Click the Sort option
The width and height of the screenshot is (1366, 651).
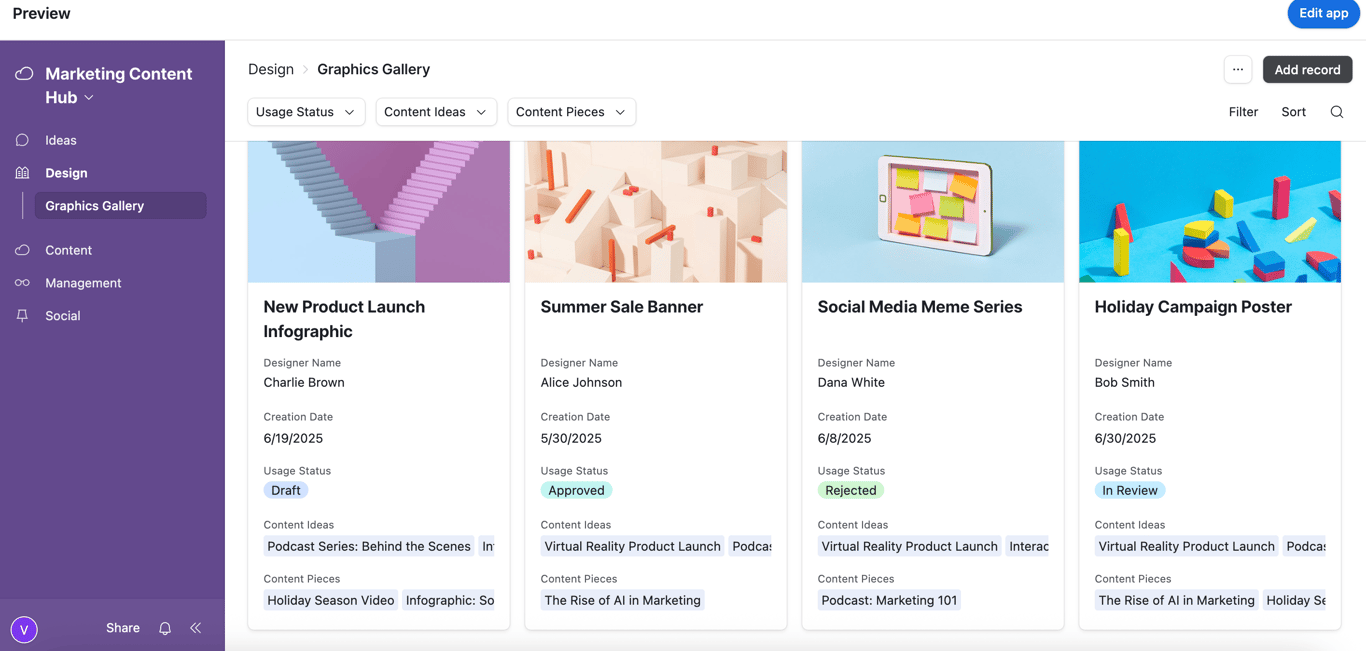(1293, 112)
